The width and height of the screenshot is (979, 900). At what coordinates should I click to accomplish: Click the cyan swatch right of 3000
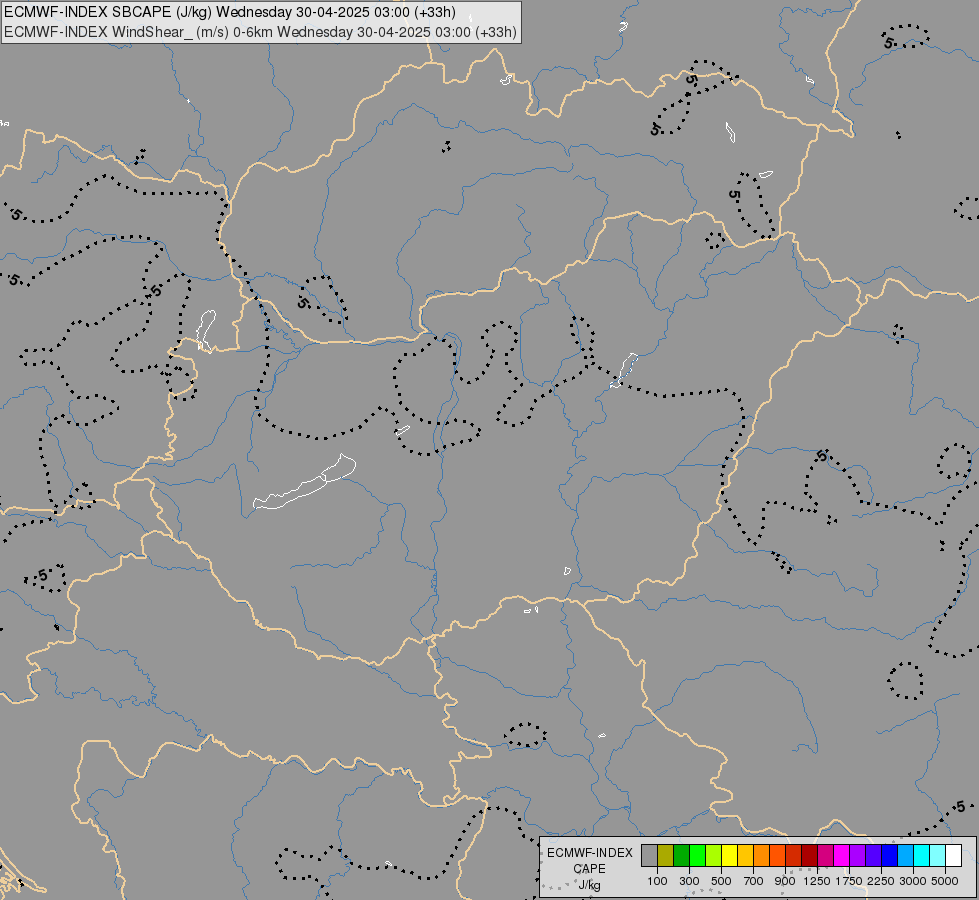pos(922,855)
